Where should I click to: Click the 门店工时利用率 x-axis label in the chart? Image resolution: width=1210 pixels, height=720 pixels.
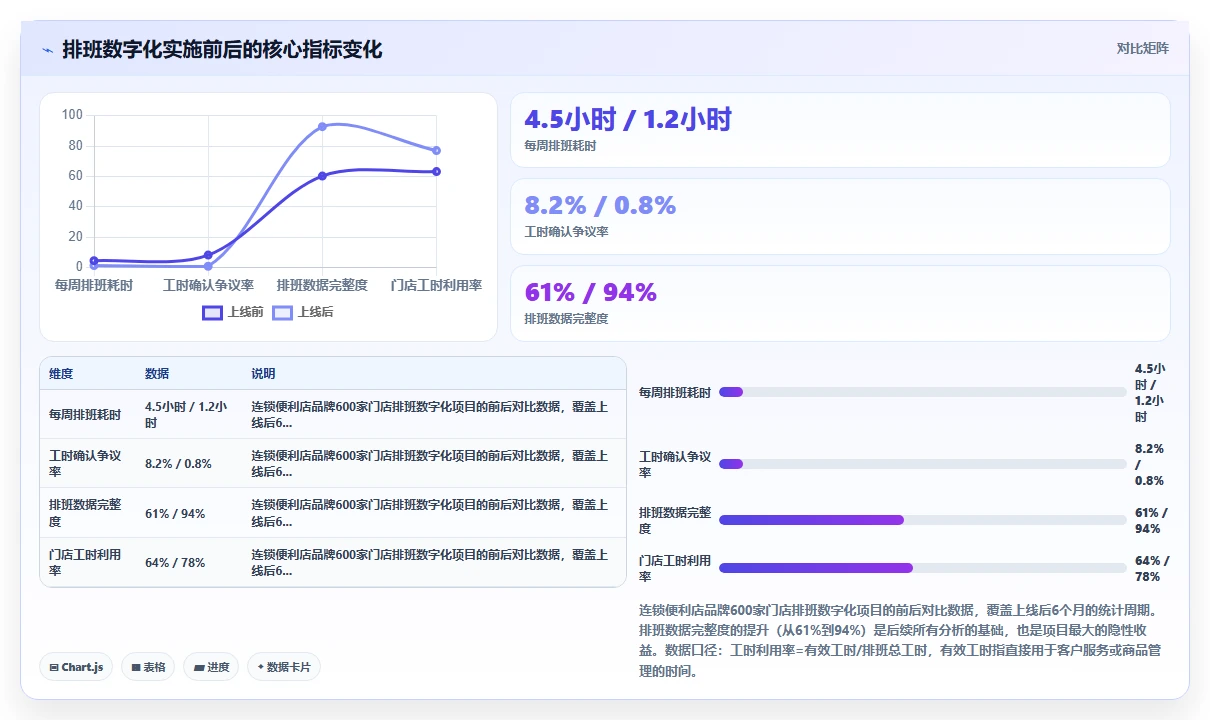pos(436,285)
